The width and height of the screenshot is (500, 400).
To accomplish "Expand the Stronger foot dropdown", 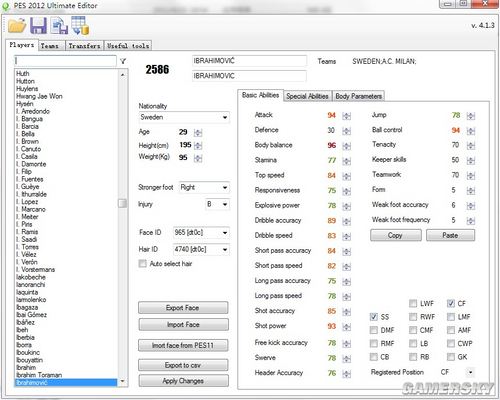I will pyautogui.click(x=204, y=187).
